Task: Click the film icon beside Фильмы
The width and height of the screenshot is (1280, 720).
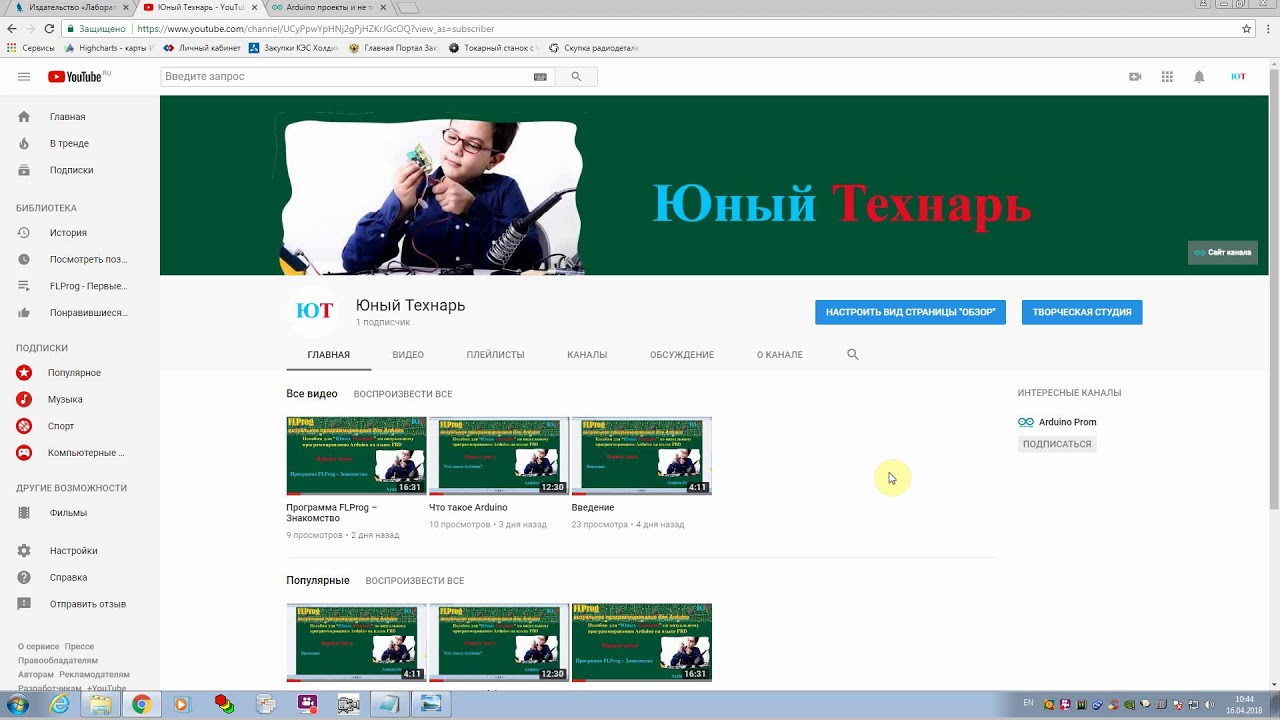Action: click(x=24, y=513)
